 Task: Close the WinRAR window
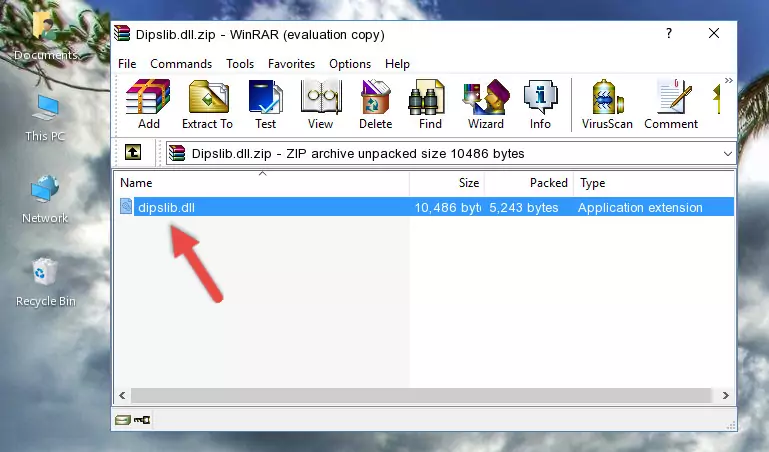[x=714, y=33]
